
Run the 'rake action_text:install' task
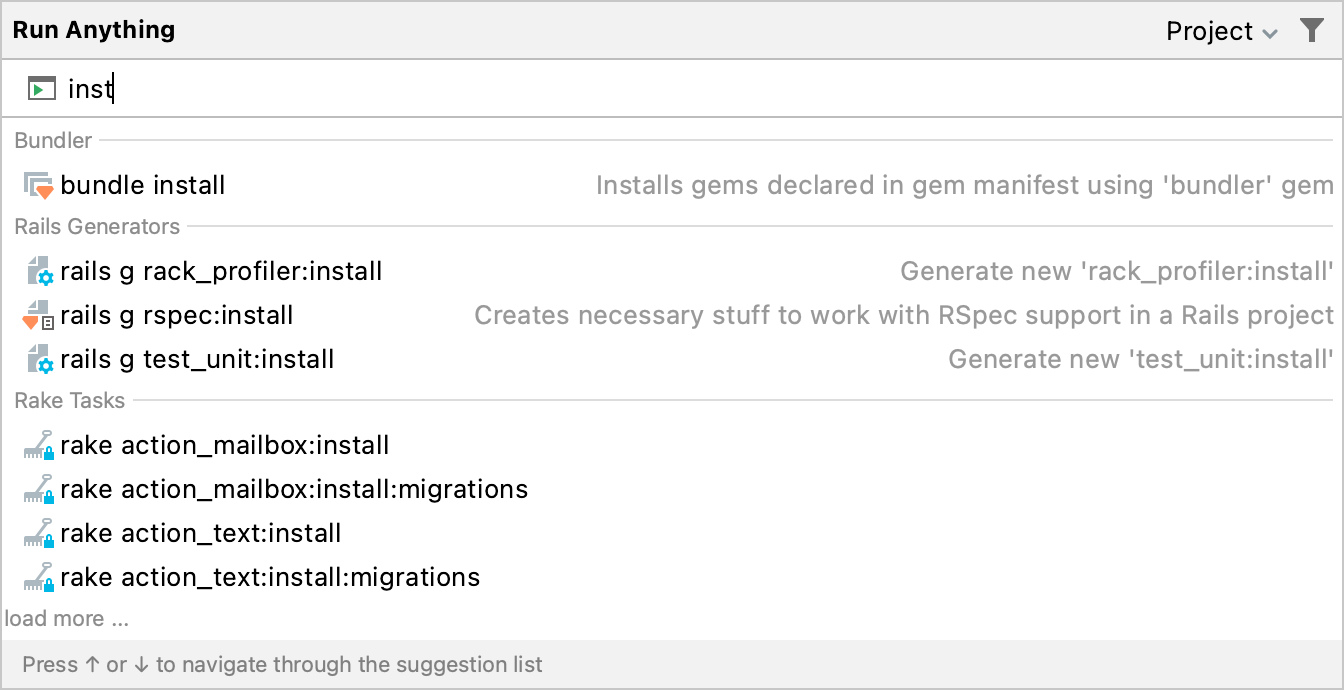click(x=201, y=533)
